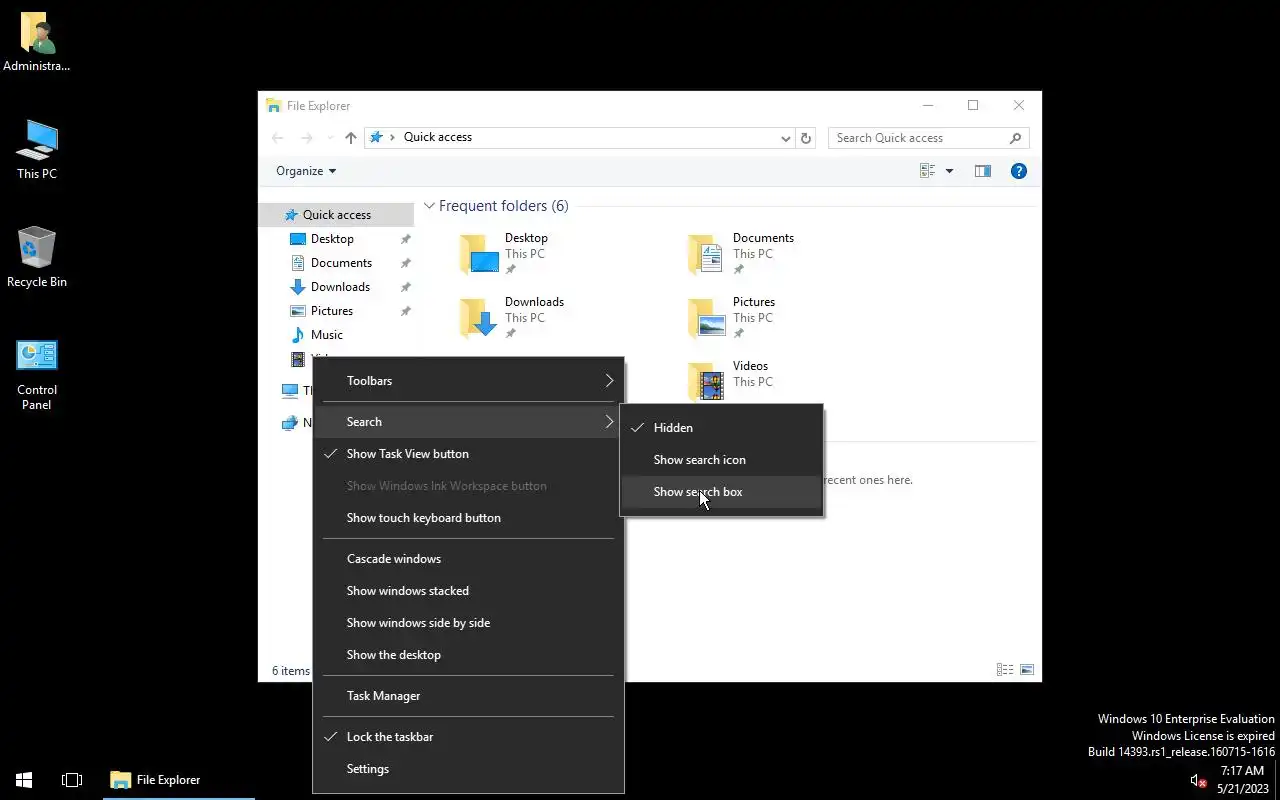Select Quick access in navigation pane

pyautogui.click(x=337, y=215)
